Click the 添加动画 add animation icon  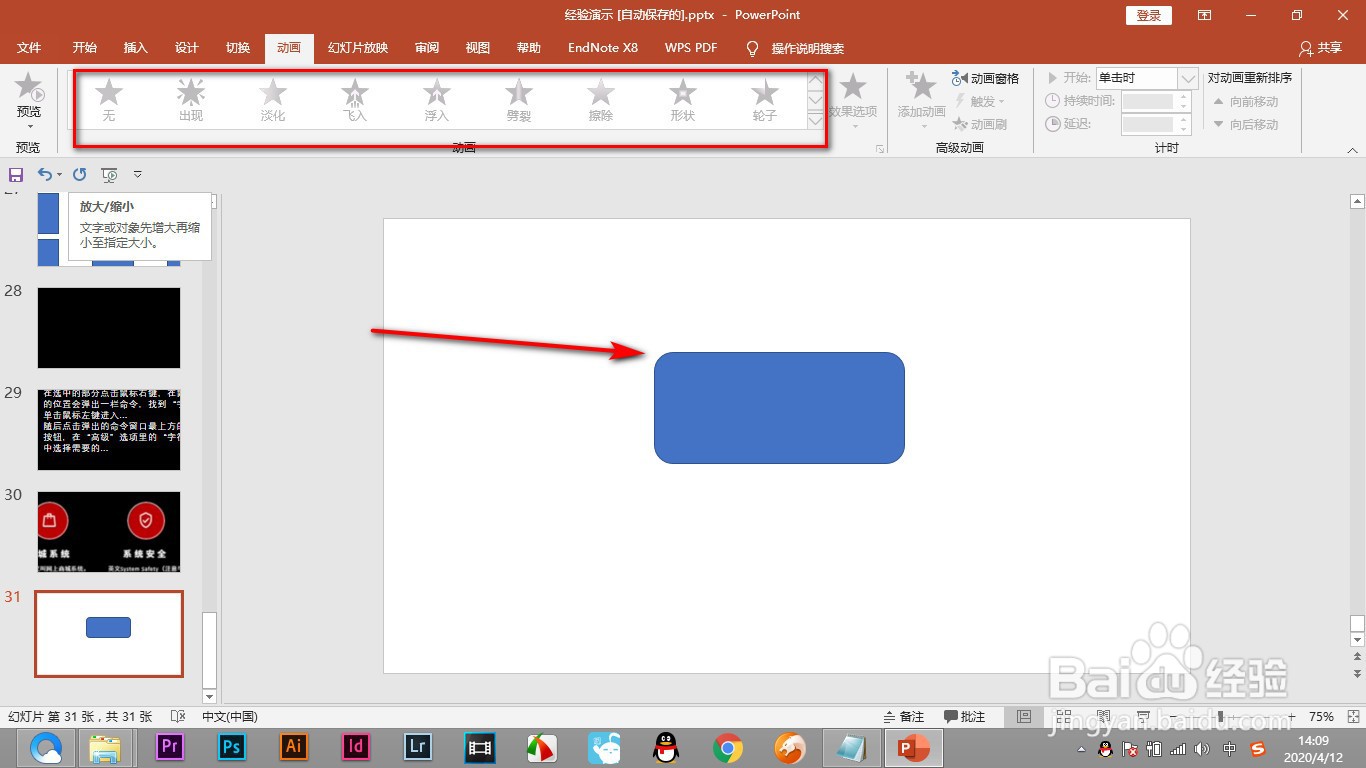pyautogui.click(x=921, y=86)
